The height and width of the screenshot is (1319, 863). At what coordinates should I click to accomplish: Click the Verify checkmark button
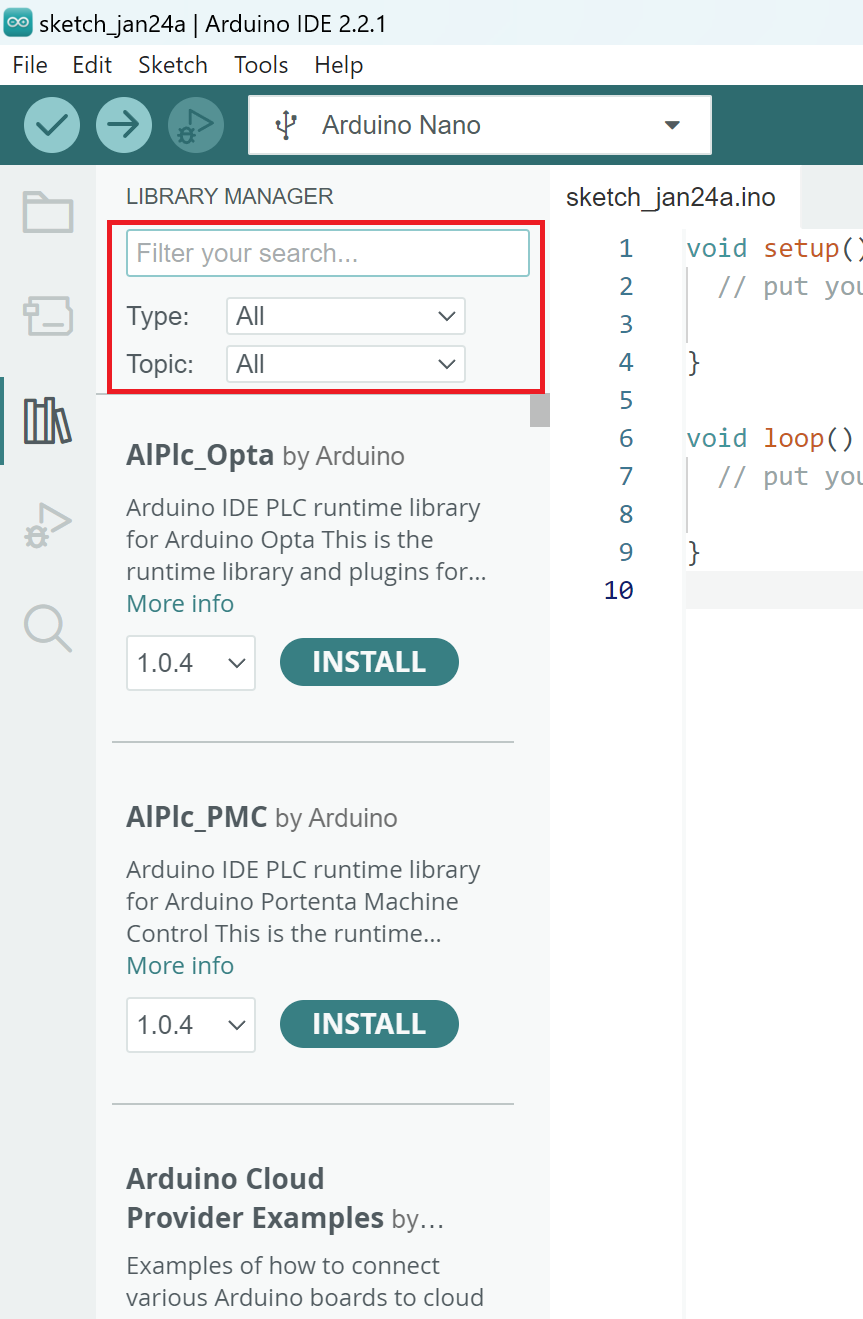52,125
